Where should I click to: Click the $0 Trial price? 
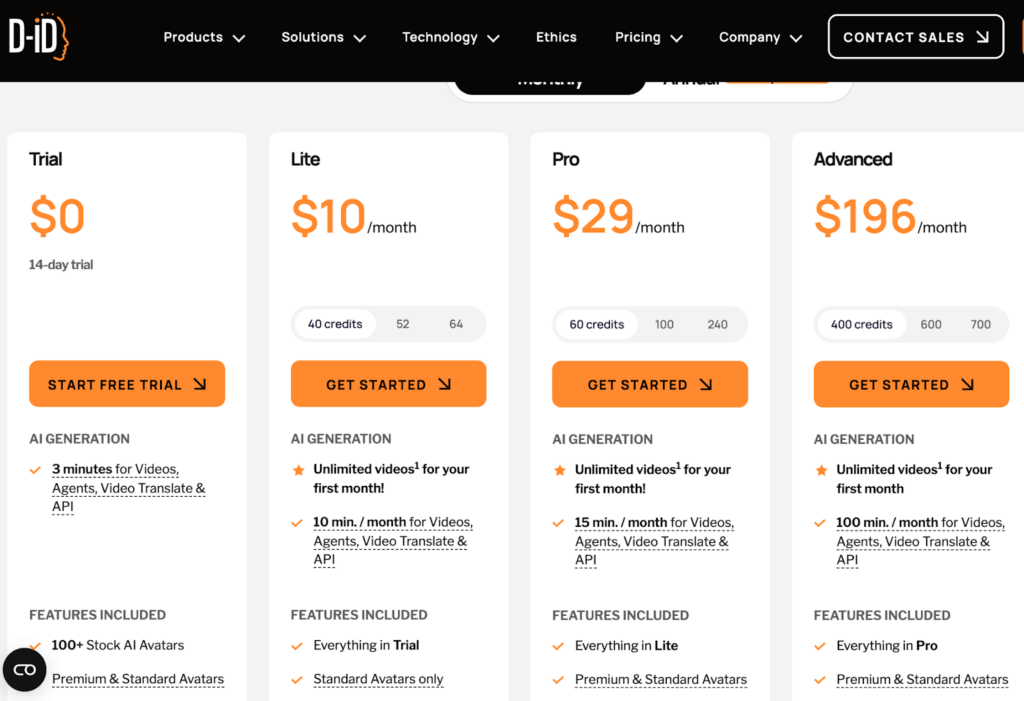coord(57,216)
